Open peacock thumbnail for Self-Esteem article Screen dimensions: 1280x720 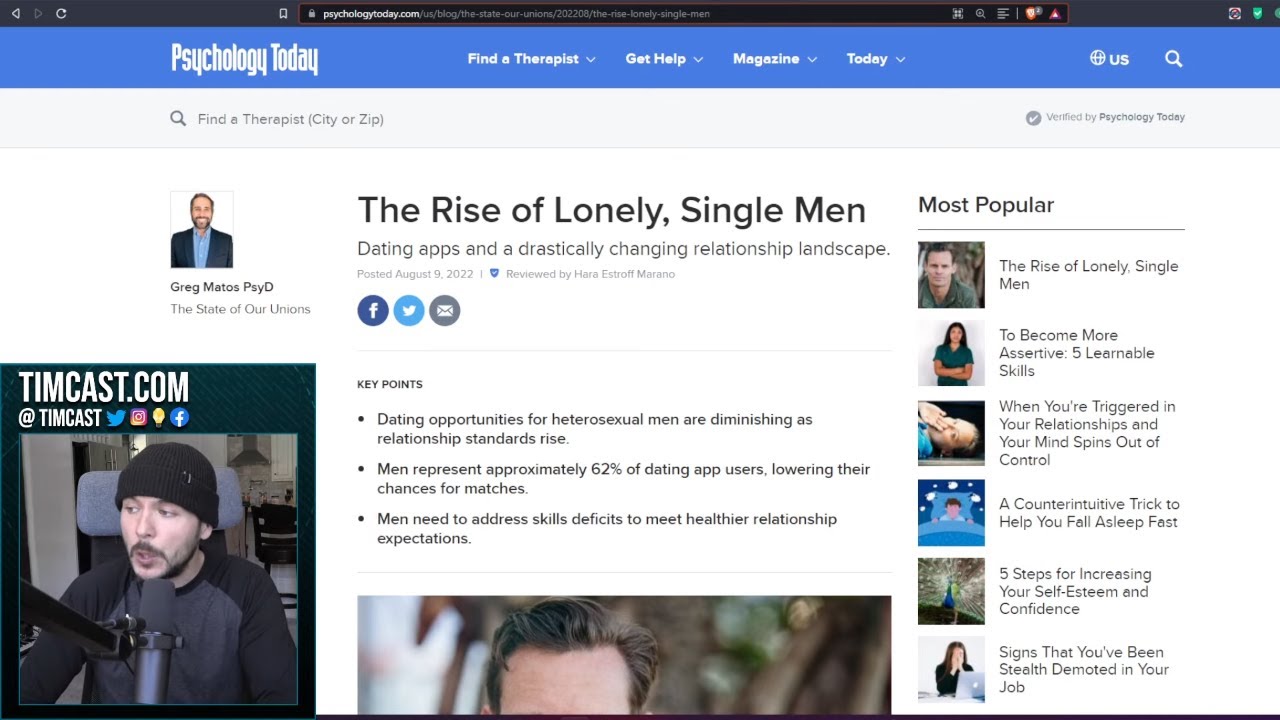[951, 591]
